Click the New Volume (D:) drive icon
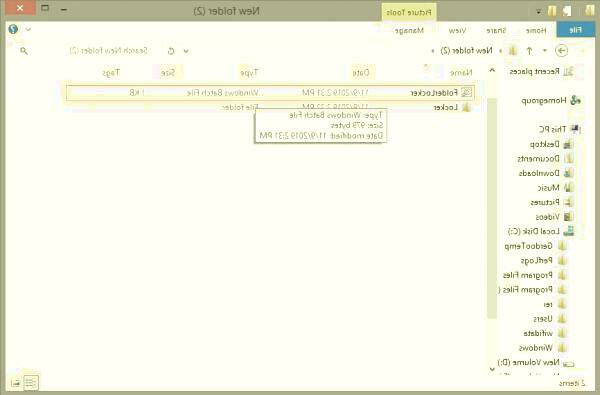 [x=569, y=363]
